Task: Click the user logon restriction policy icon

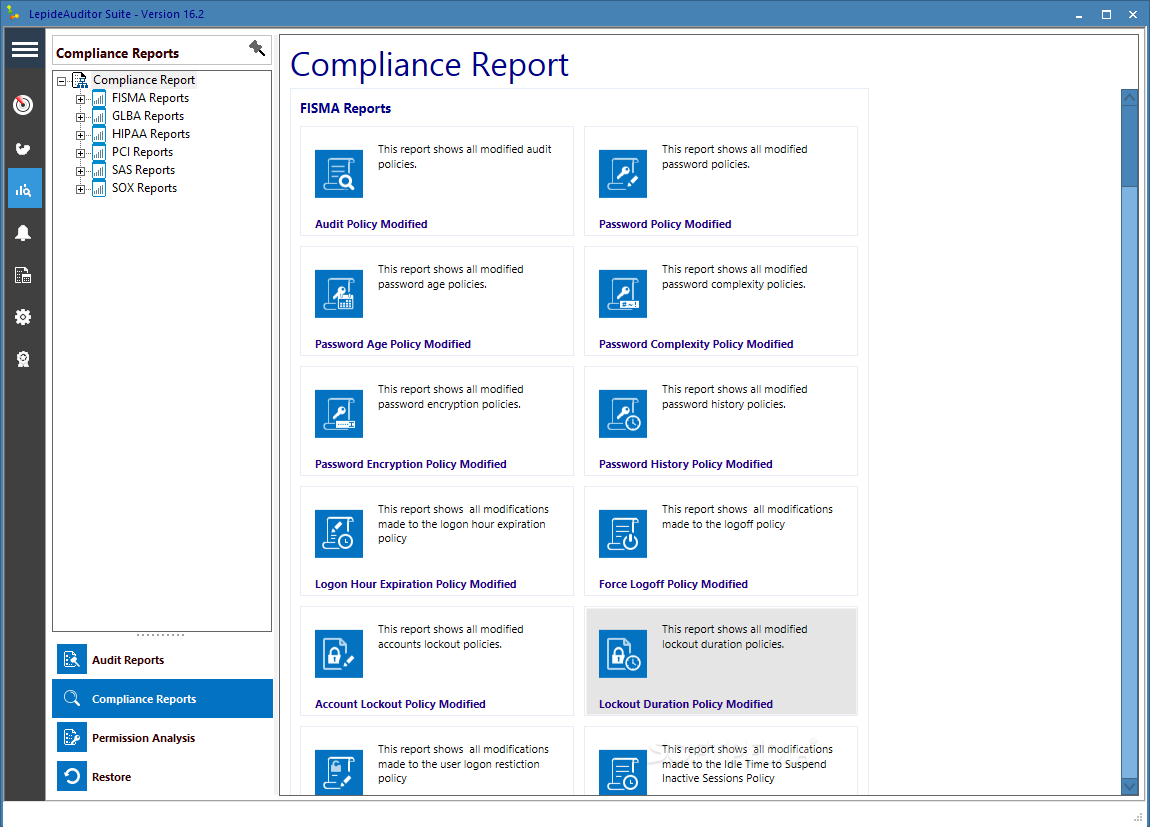Action: click(339, 772)
